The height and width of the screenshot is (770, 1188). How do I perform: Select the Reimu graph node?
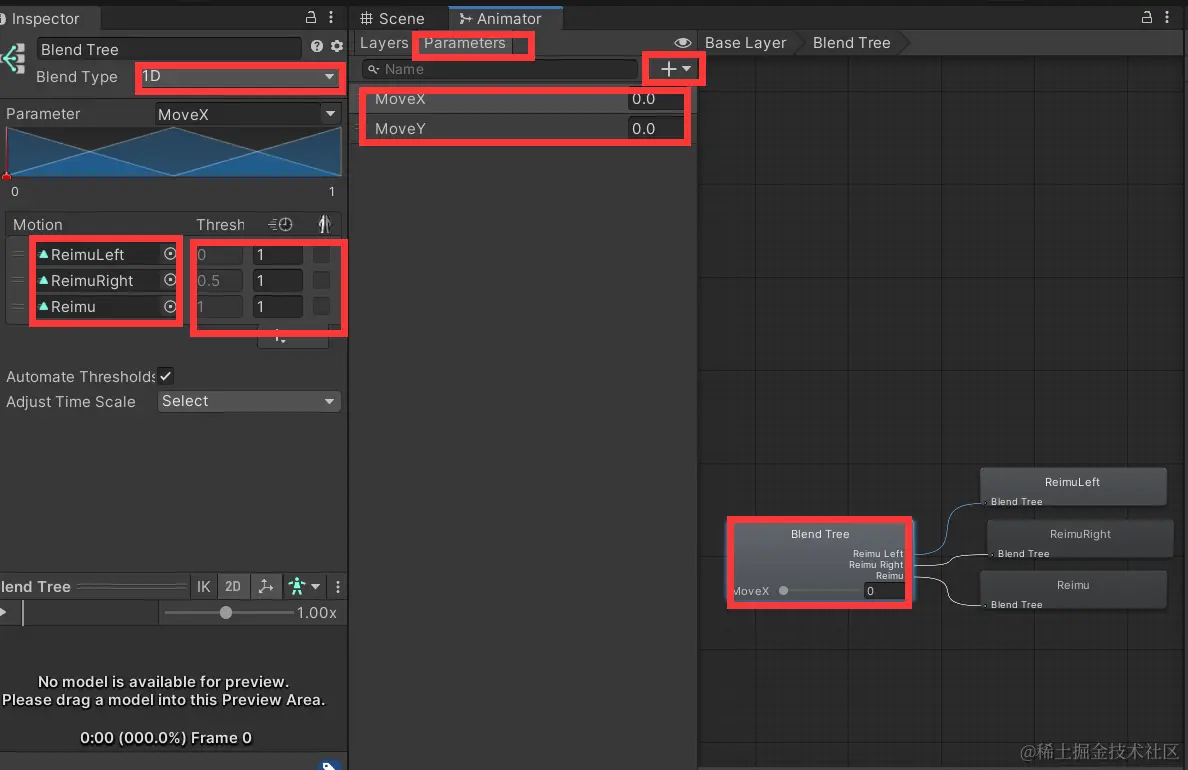coord(1073,590)
